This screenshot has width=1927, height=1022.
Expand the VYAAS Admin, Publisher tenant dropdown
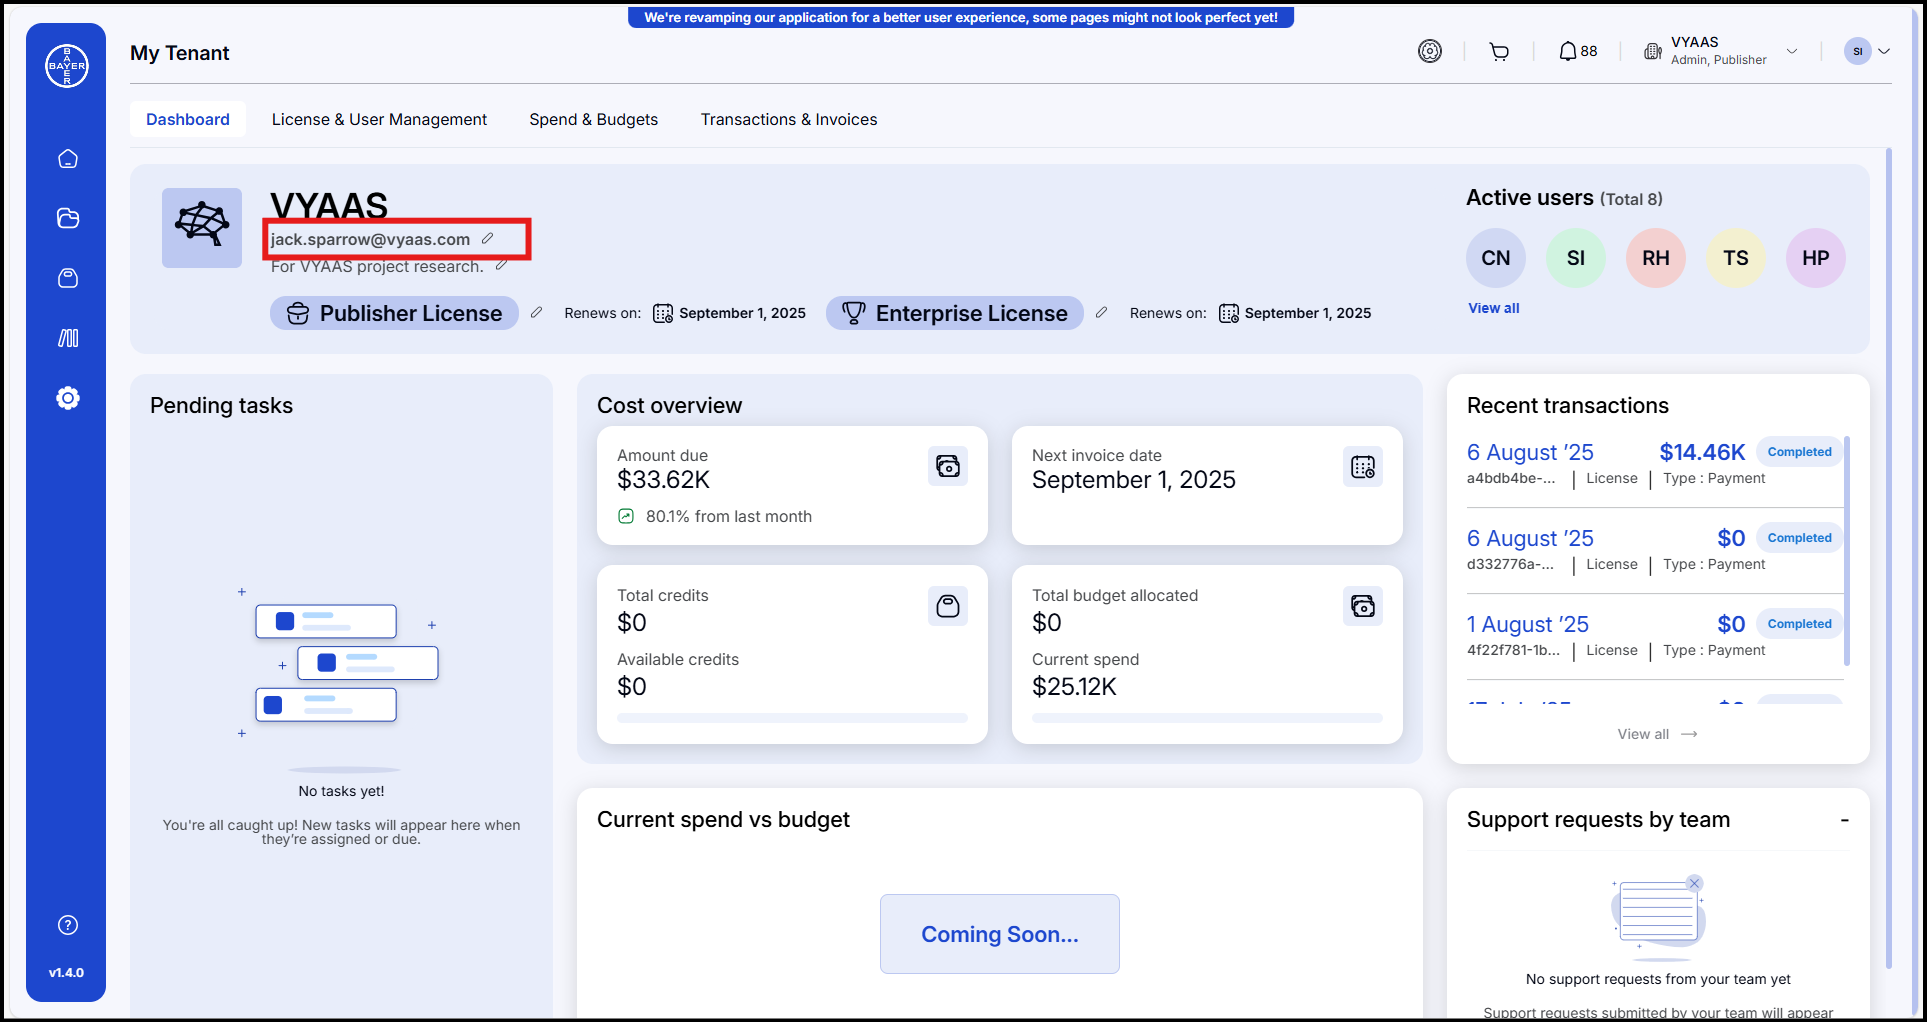[x=1792, y=51]
